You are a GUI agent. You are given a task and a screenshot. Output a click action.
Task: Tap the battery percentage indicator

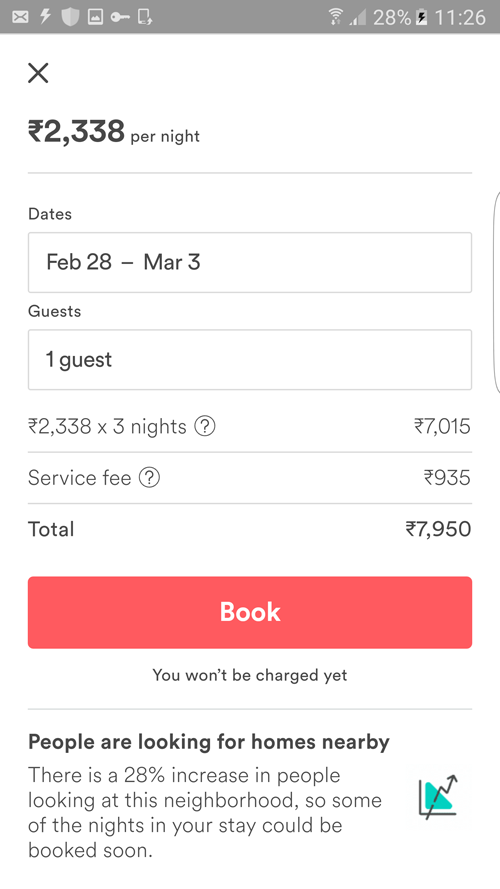(392, 18)
